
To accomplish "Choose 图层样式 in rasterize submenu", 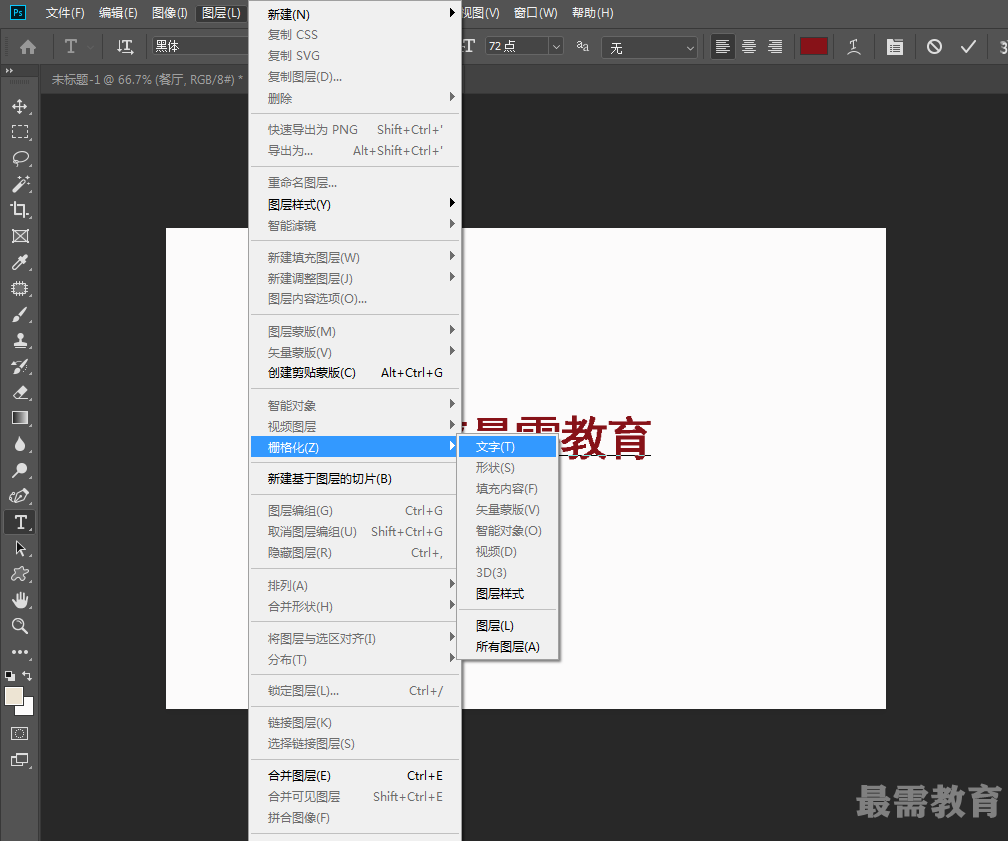I will click(507, 594).
